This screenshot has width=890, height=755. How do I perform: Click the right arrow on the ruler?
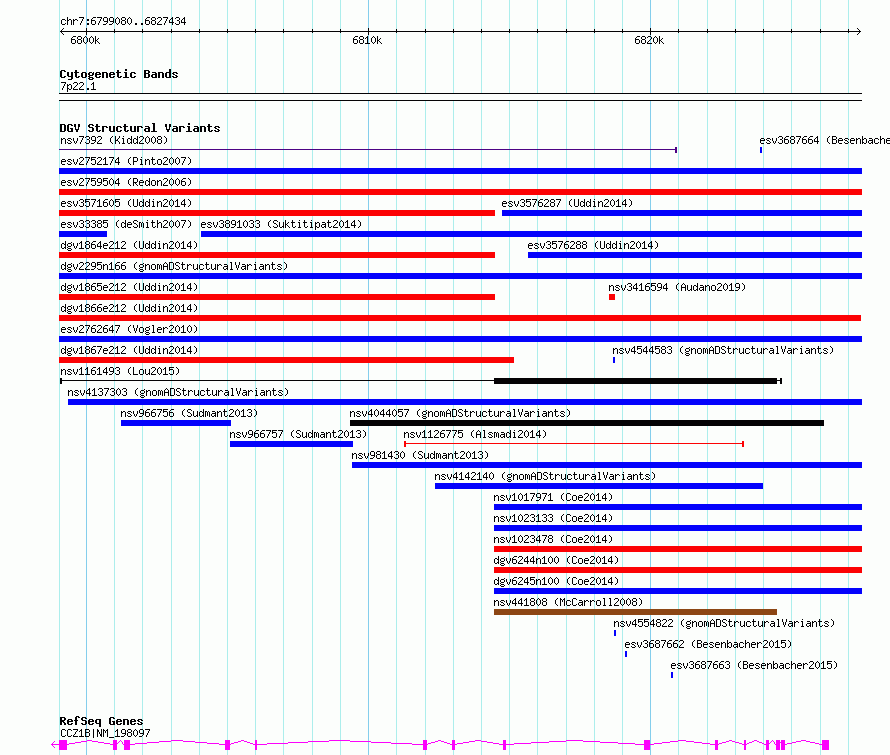tap(858, 32)
